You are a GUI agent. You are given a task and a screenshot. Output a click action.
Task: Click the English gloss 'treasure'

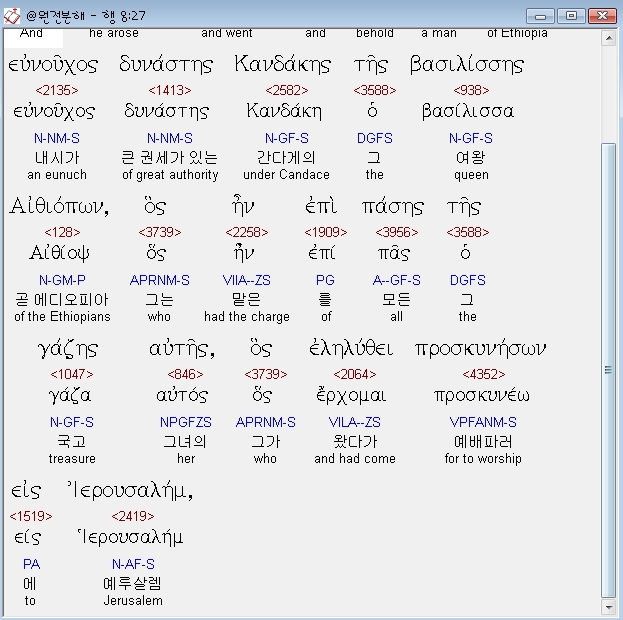coord(72,459)
